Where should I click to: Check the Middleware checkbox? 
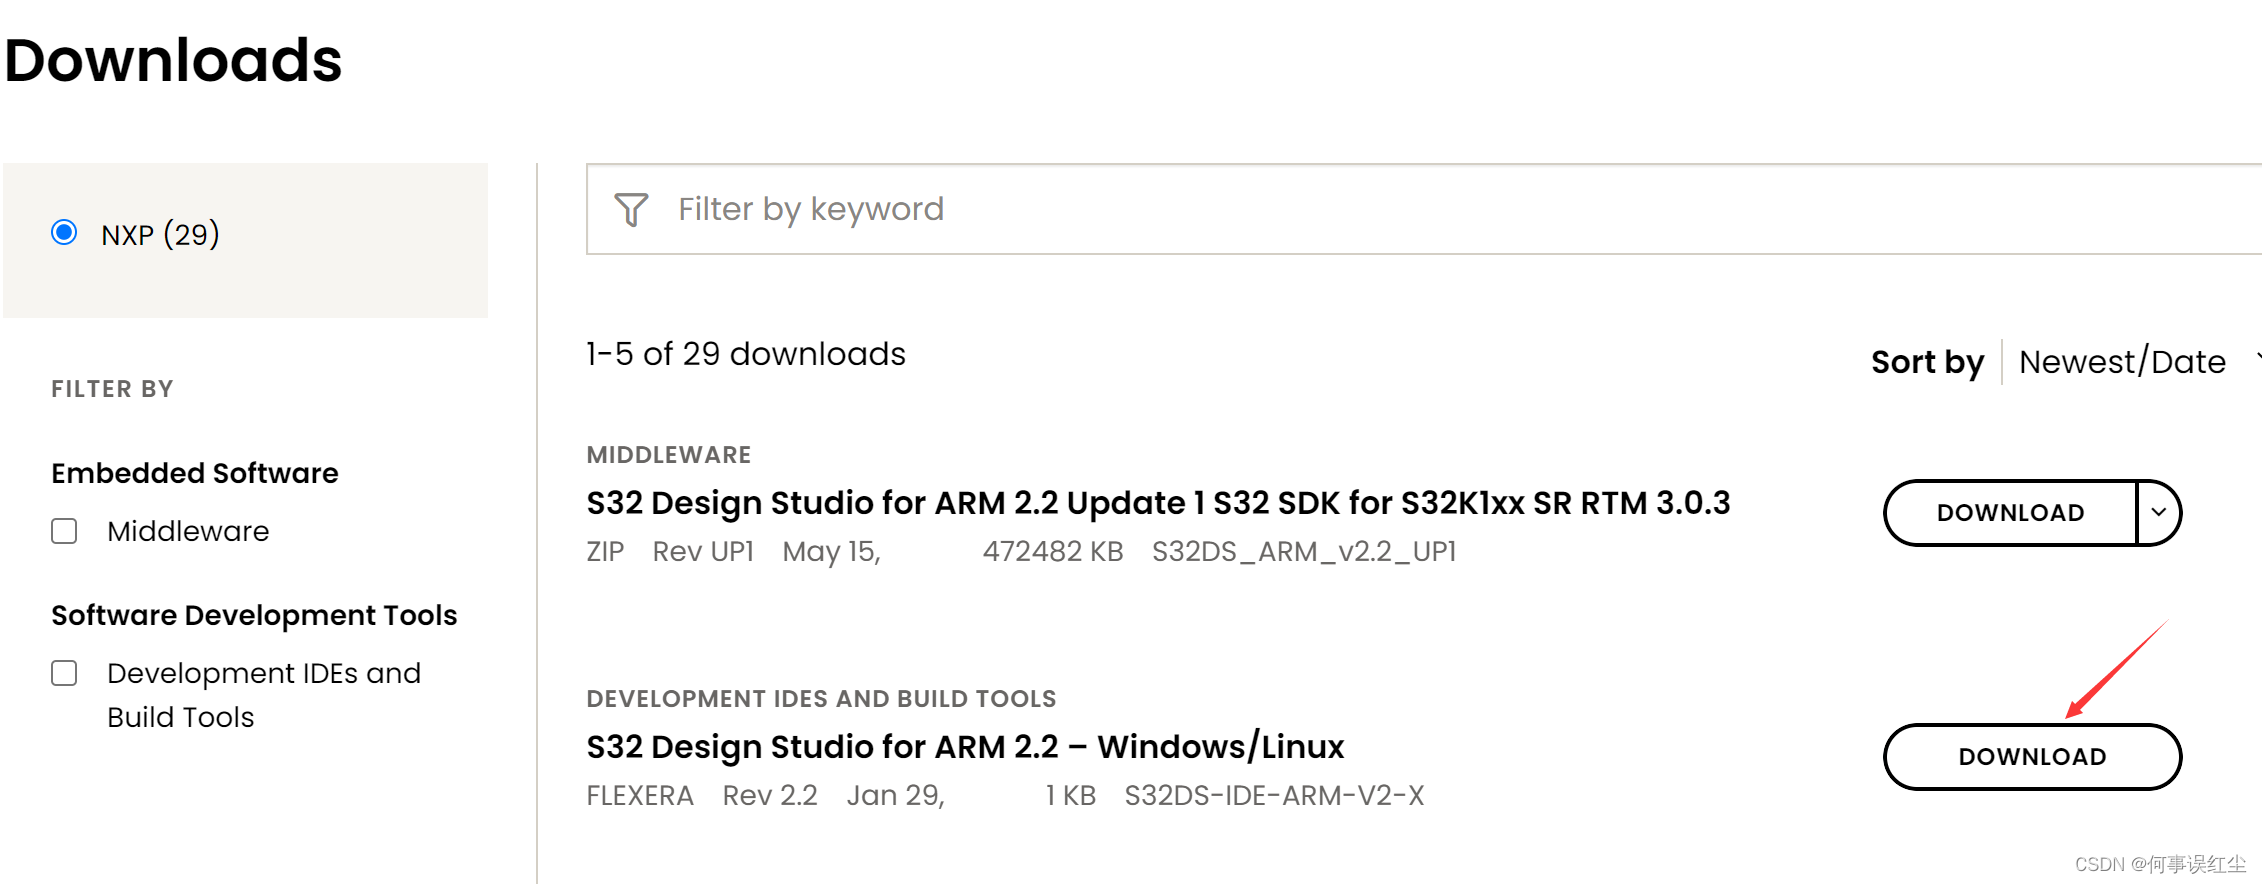[65, 531]
